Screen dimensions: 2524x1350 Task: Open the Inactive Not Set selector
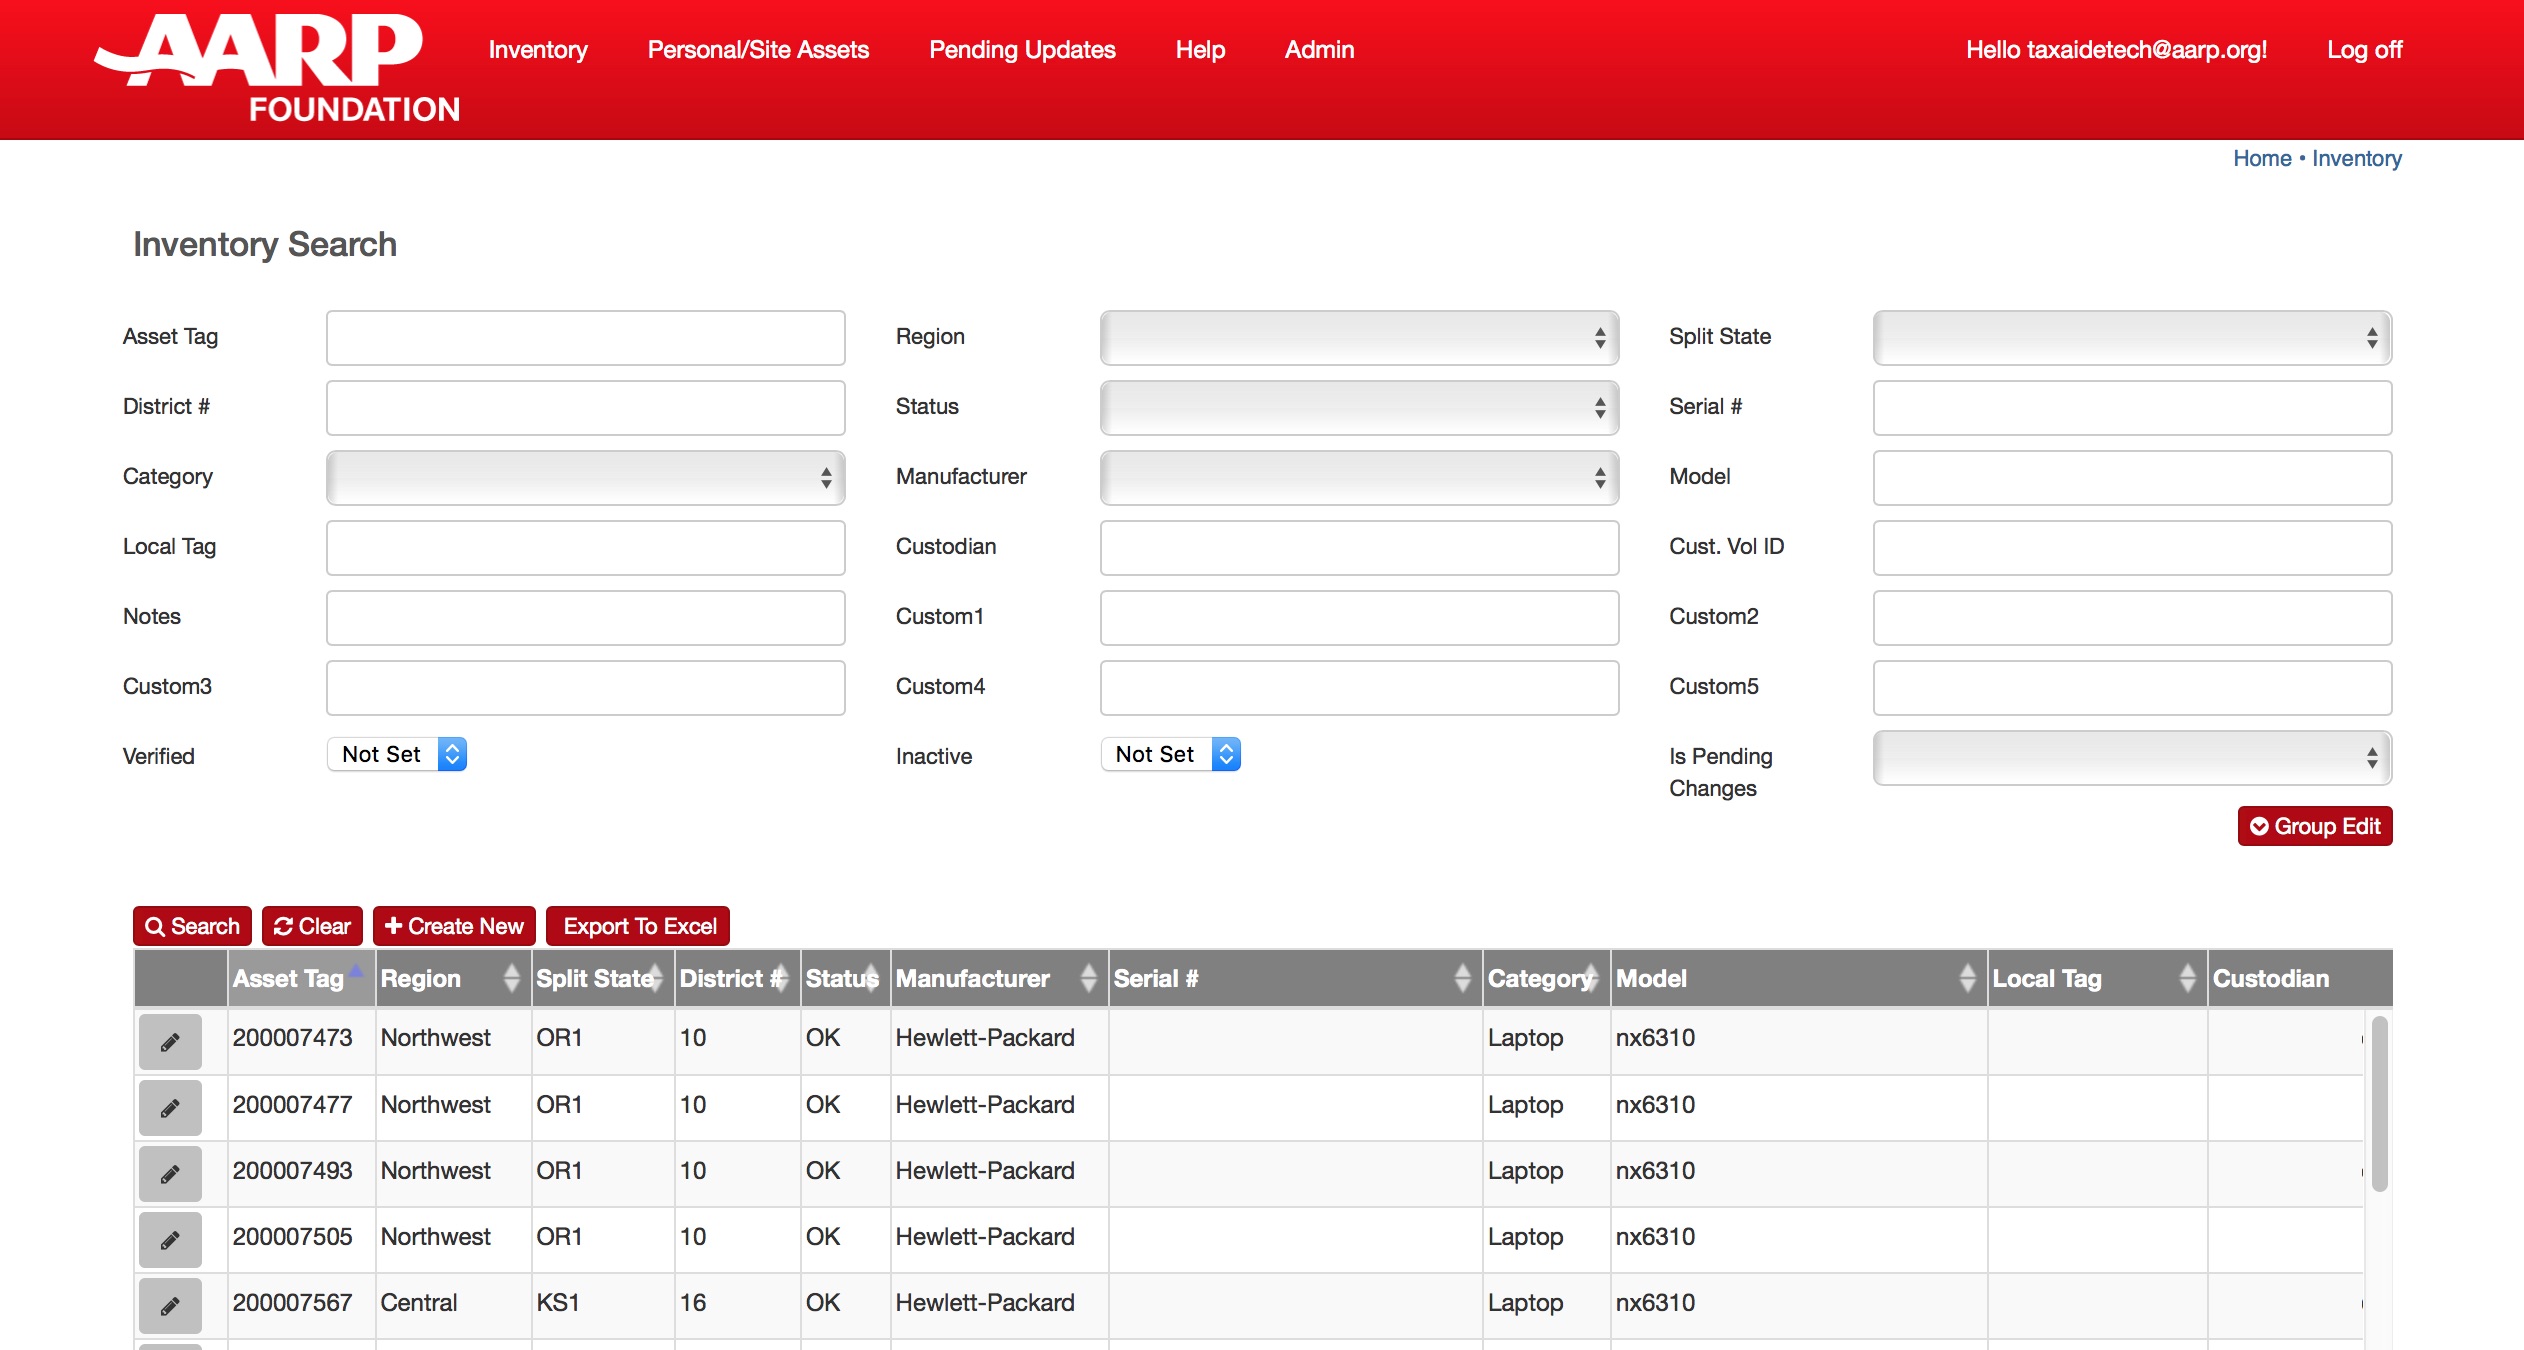pos(1170,754)
